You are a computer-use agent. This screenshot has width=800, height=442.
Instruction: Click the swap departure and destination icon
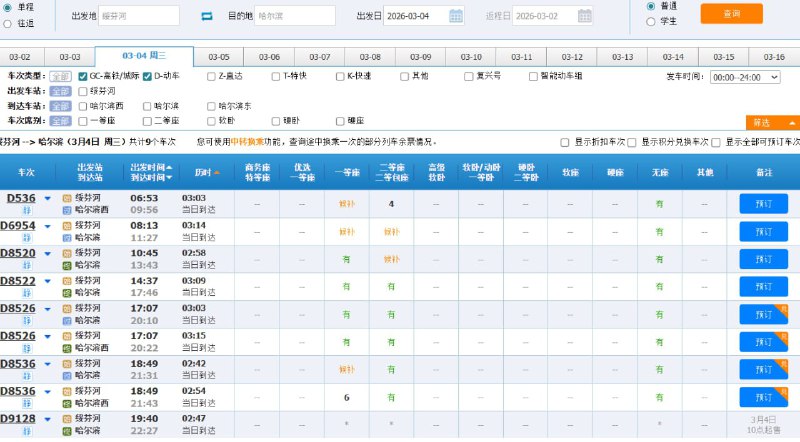pos(208,16)
